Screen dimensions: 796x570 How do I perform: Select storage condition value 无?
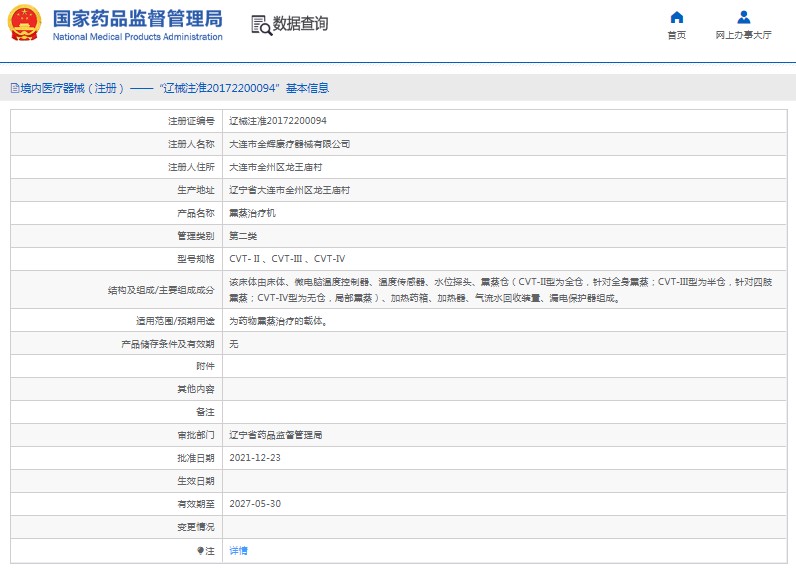(234, 344)
